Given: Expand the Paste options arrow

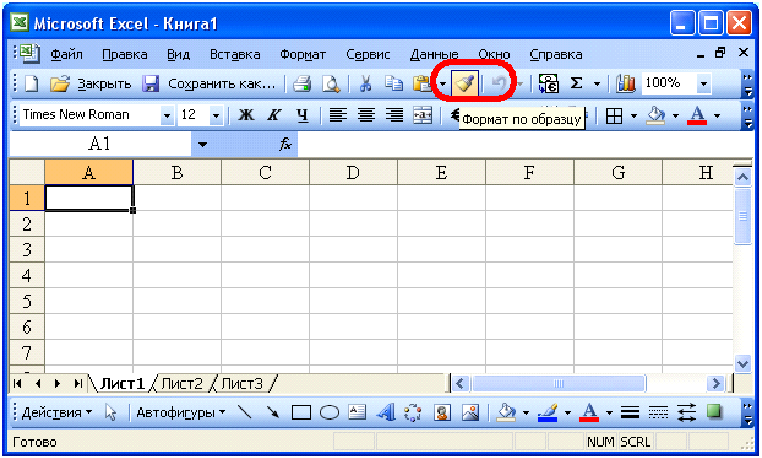Looking at the screenshot, I should (442, 84).
